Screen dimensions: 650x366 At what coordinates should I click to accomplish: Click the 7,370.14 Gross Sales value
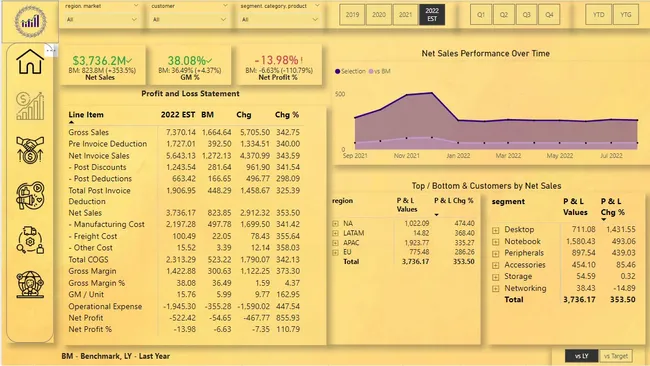(181, 132)
